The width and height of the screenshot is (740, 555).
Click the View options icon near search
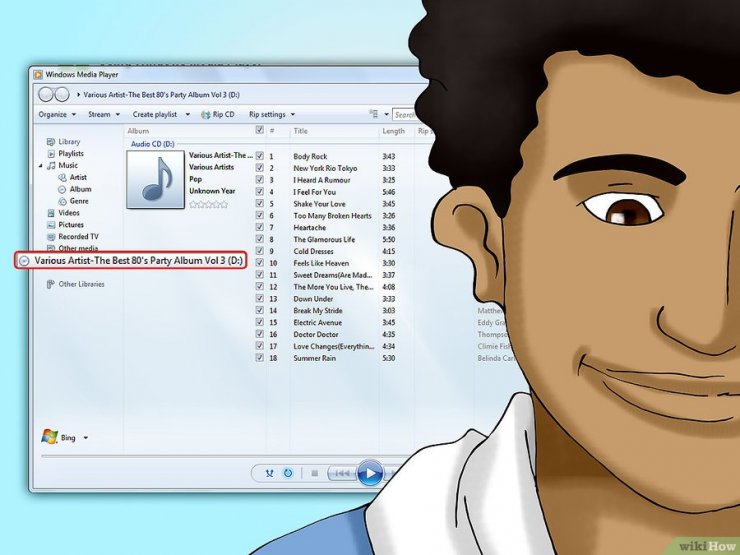pyautogui.click(x=374, y=114)
